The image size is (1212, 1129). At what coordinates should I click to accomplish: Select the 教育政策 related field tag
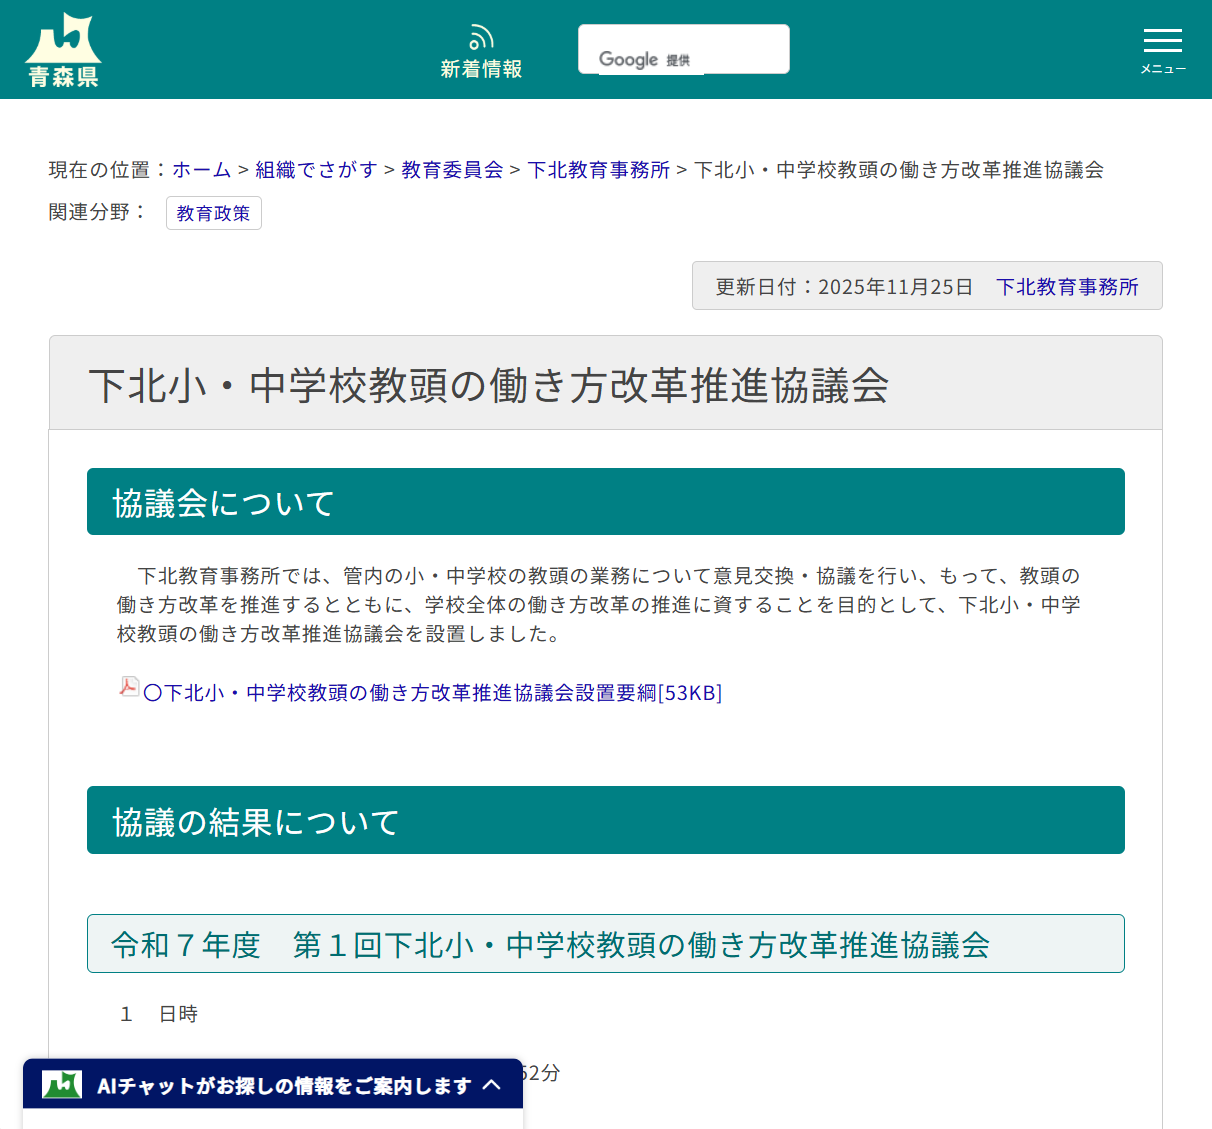coord(213,212)
